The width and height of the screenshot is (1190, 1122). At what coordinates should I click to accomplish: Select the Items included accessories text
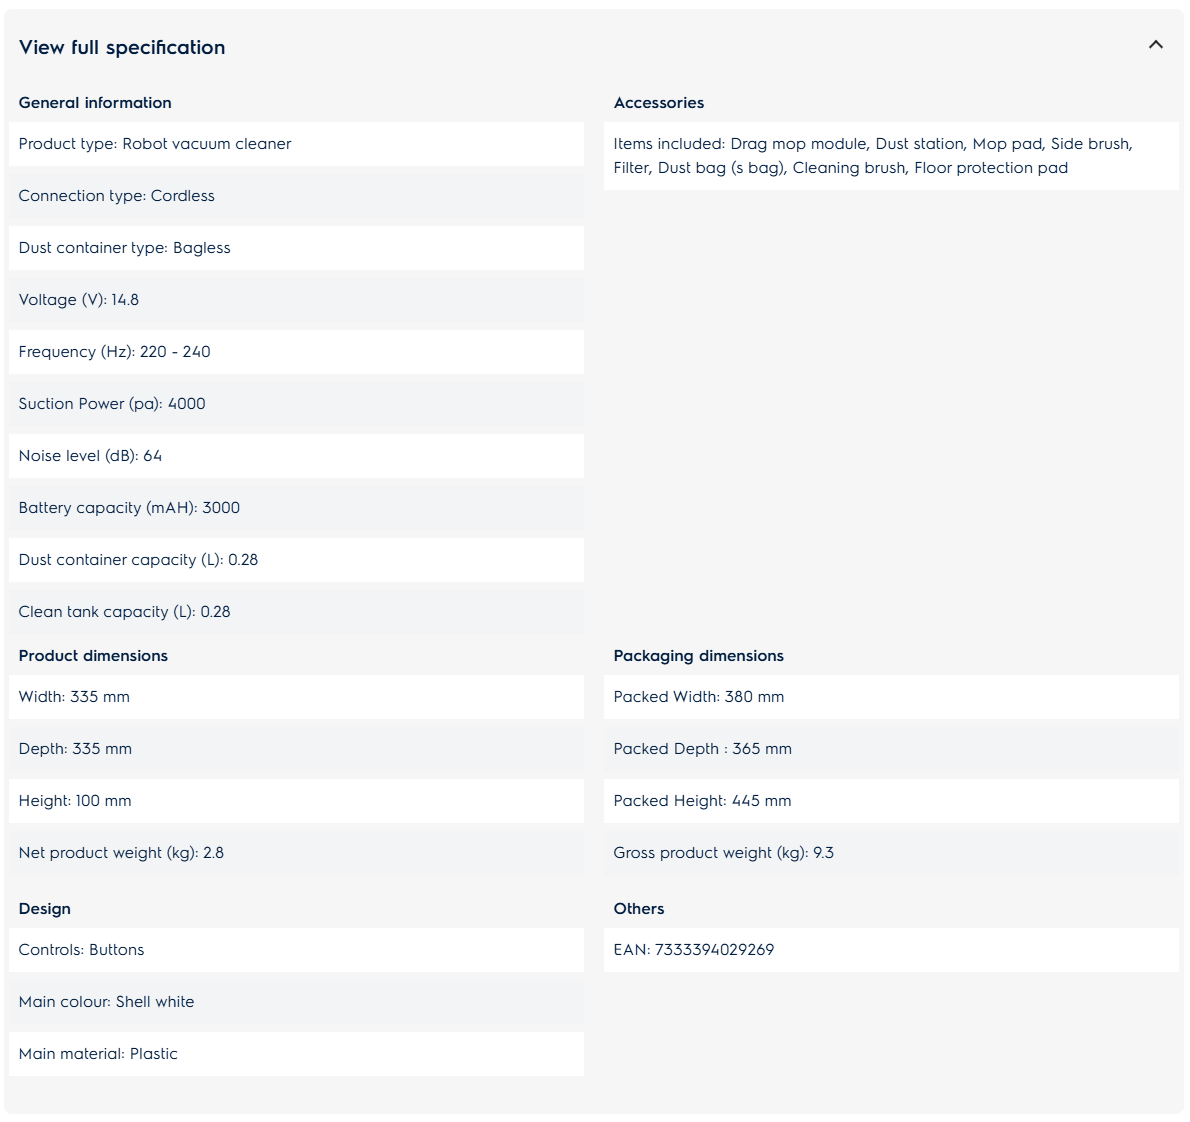point(873,156)
